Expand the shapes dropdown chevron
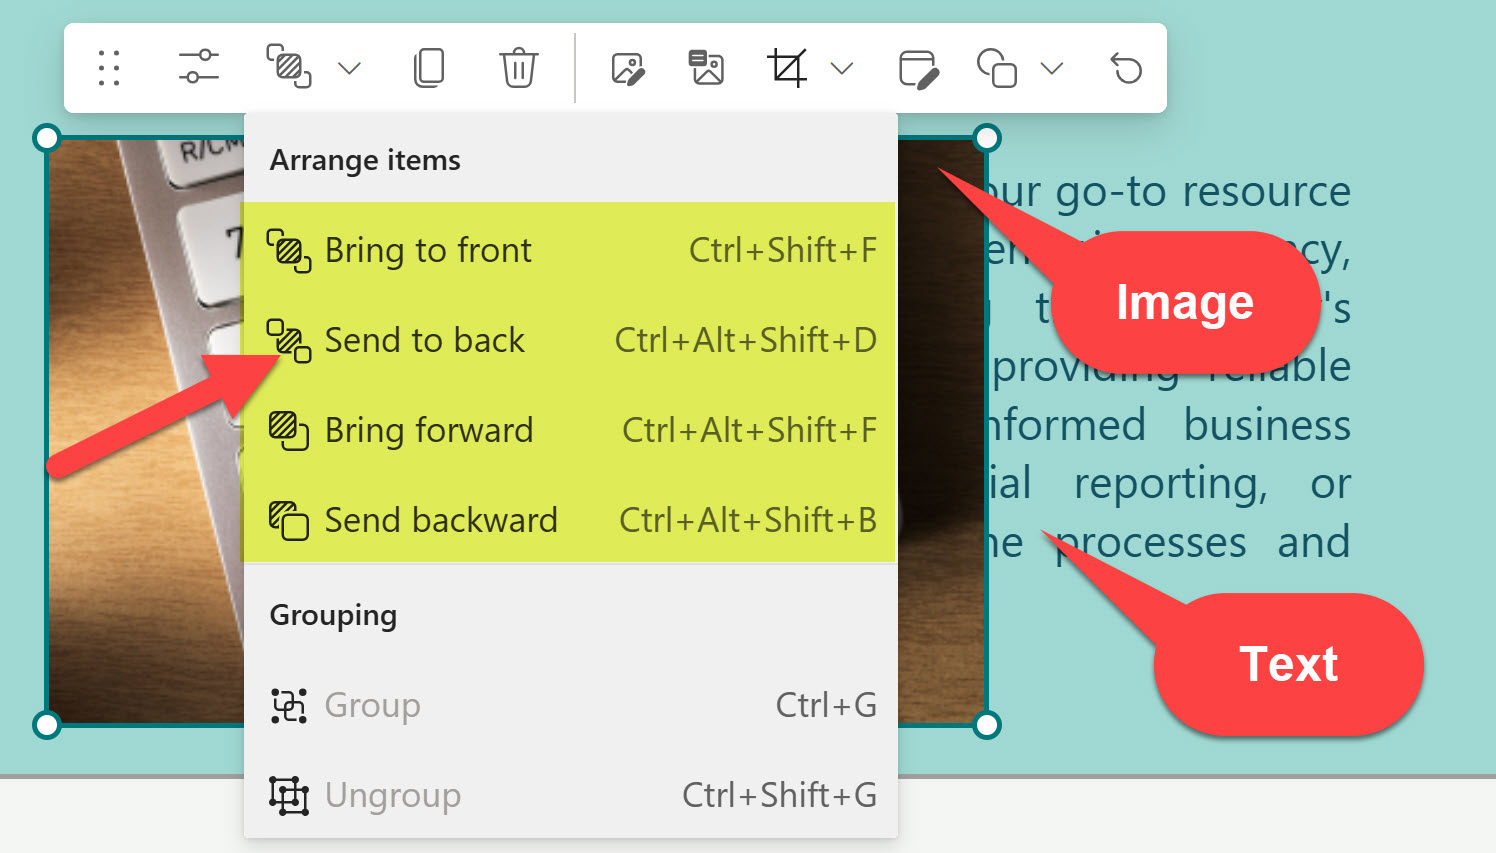This screenshot has width=1496, height=853. pyautogui.click(x=1052, y=68)
